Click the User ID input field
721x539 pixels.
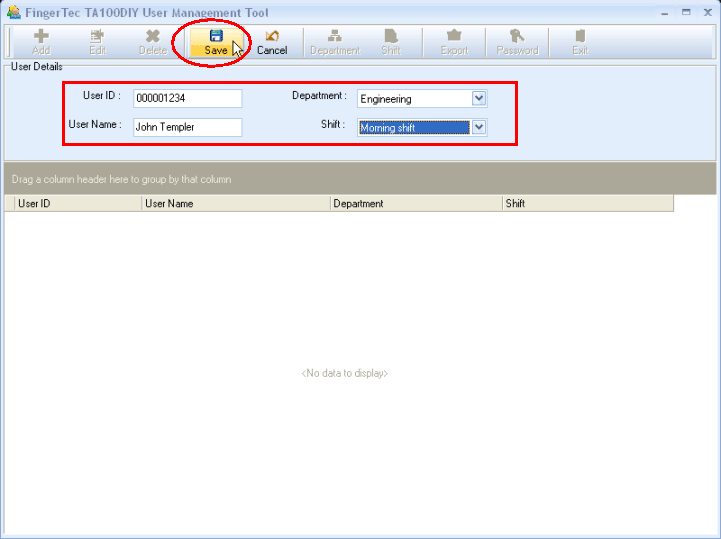[188, 98]
